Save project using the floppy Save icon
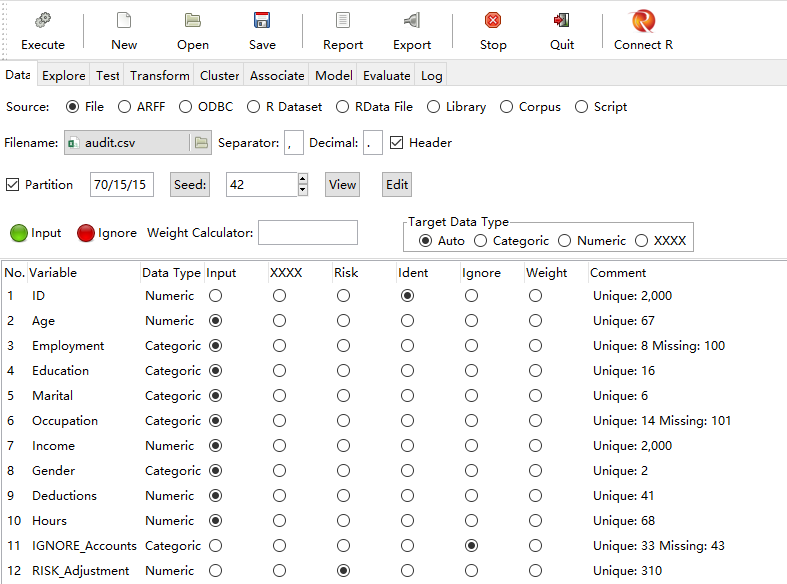 tap(262, 21)
